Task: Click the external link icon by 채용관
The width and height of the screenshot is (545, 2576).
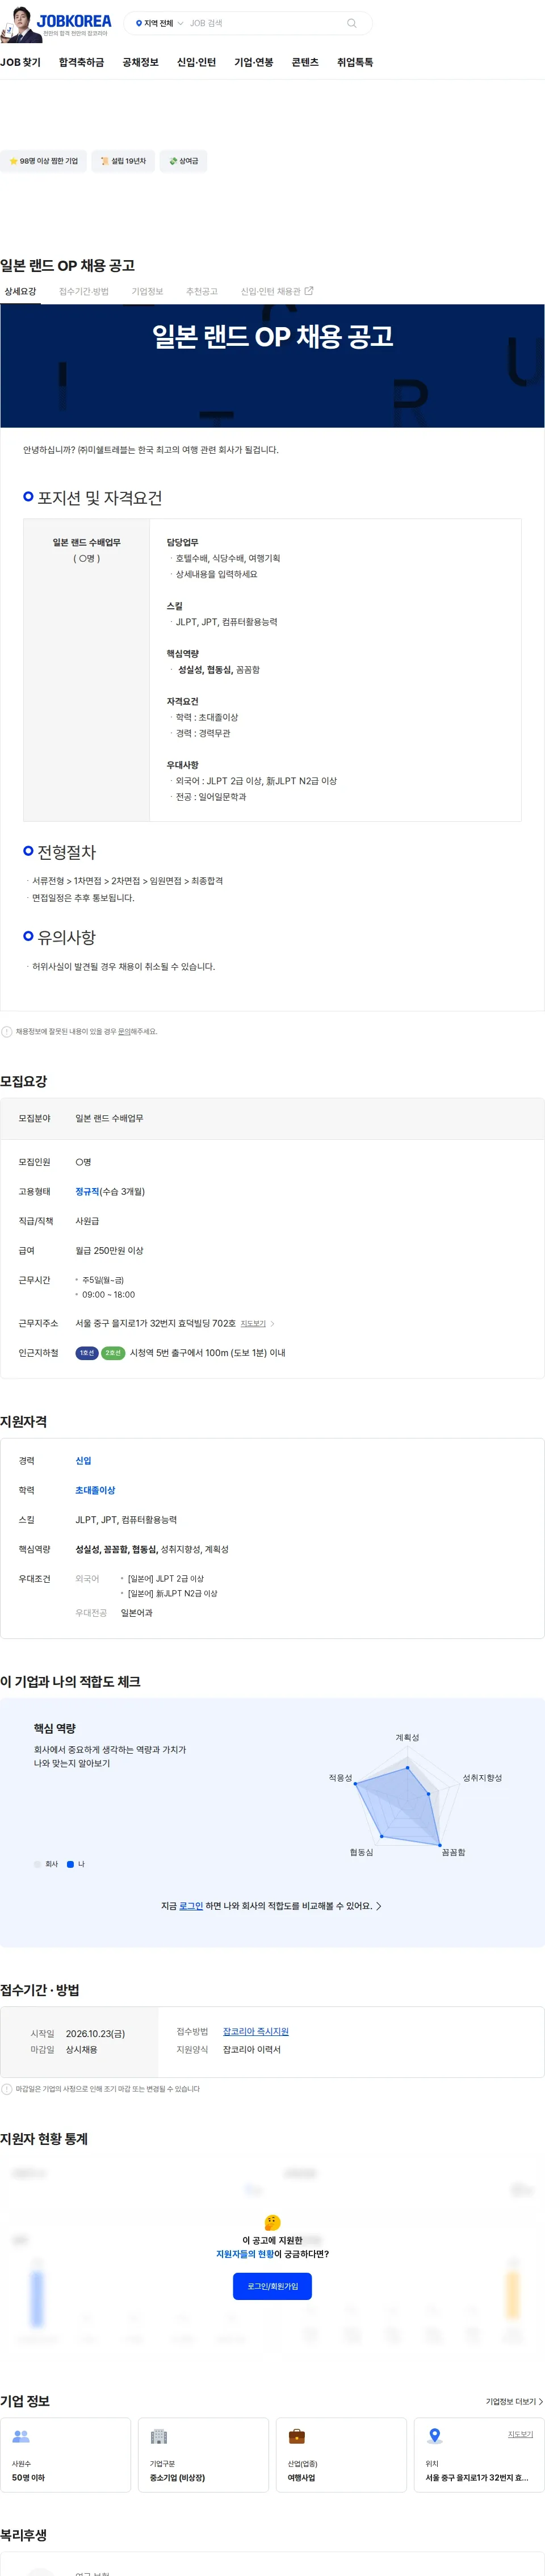Action: (309, 291)
